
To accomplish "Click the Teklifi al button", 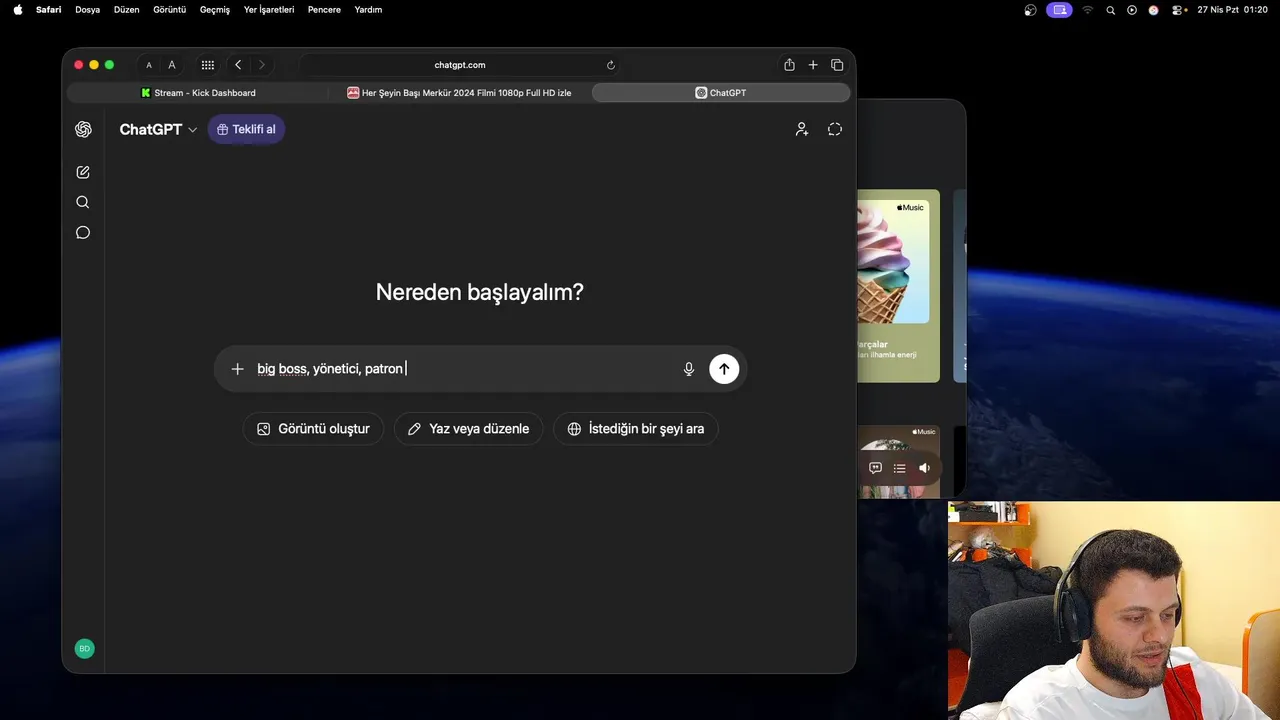I will (246, 129).
